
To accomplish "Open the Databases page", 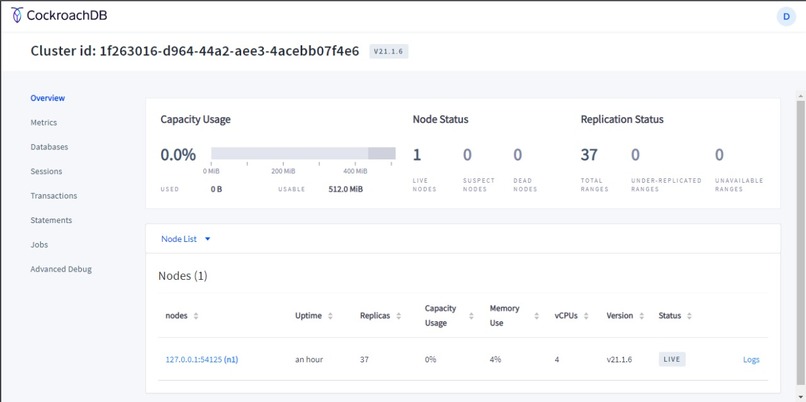I will click(x=49, y=147).
